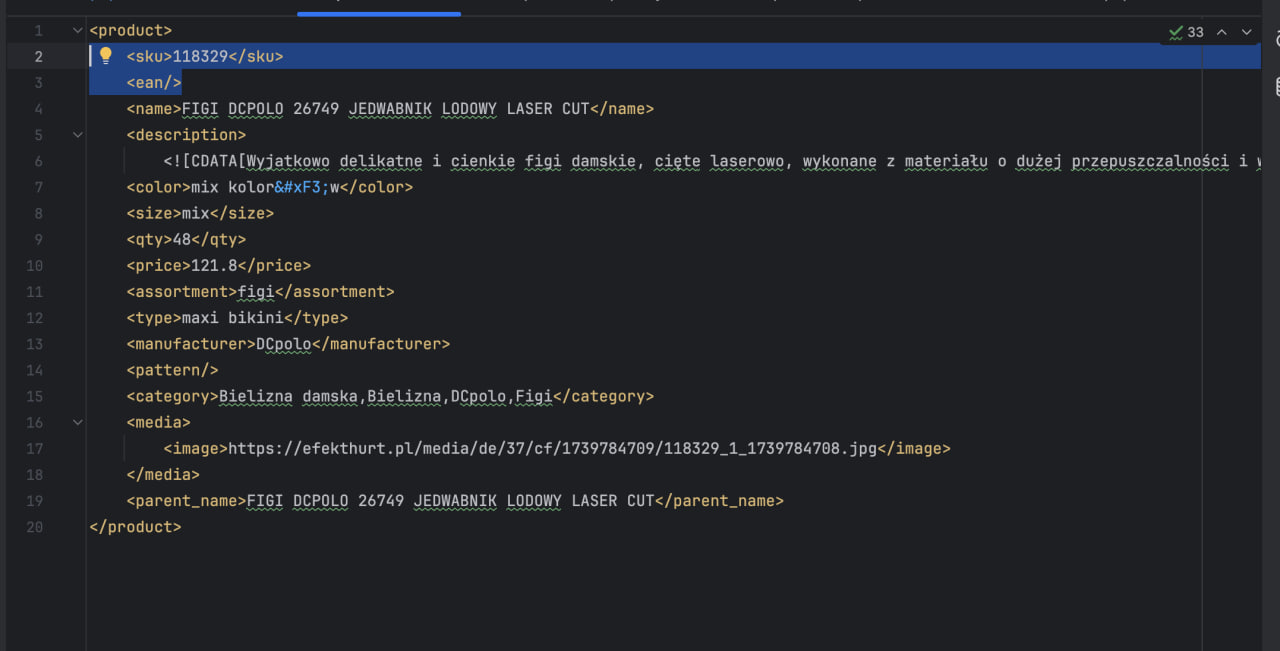
Task: Collapse the product element fold arrow
Action: (78, 31)
